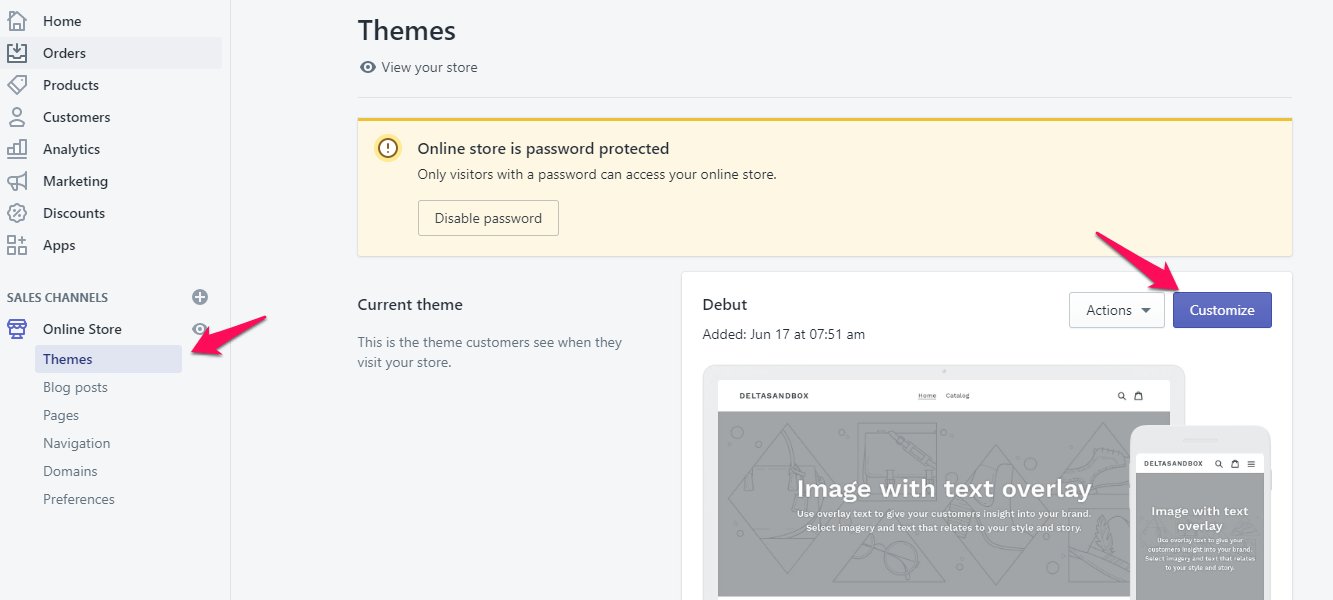1333x600 pixels.
Task: Click the Online Store storefront icon
Action: (17, 329)
